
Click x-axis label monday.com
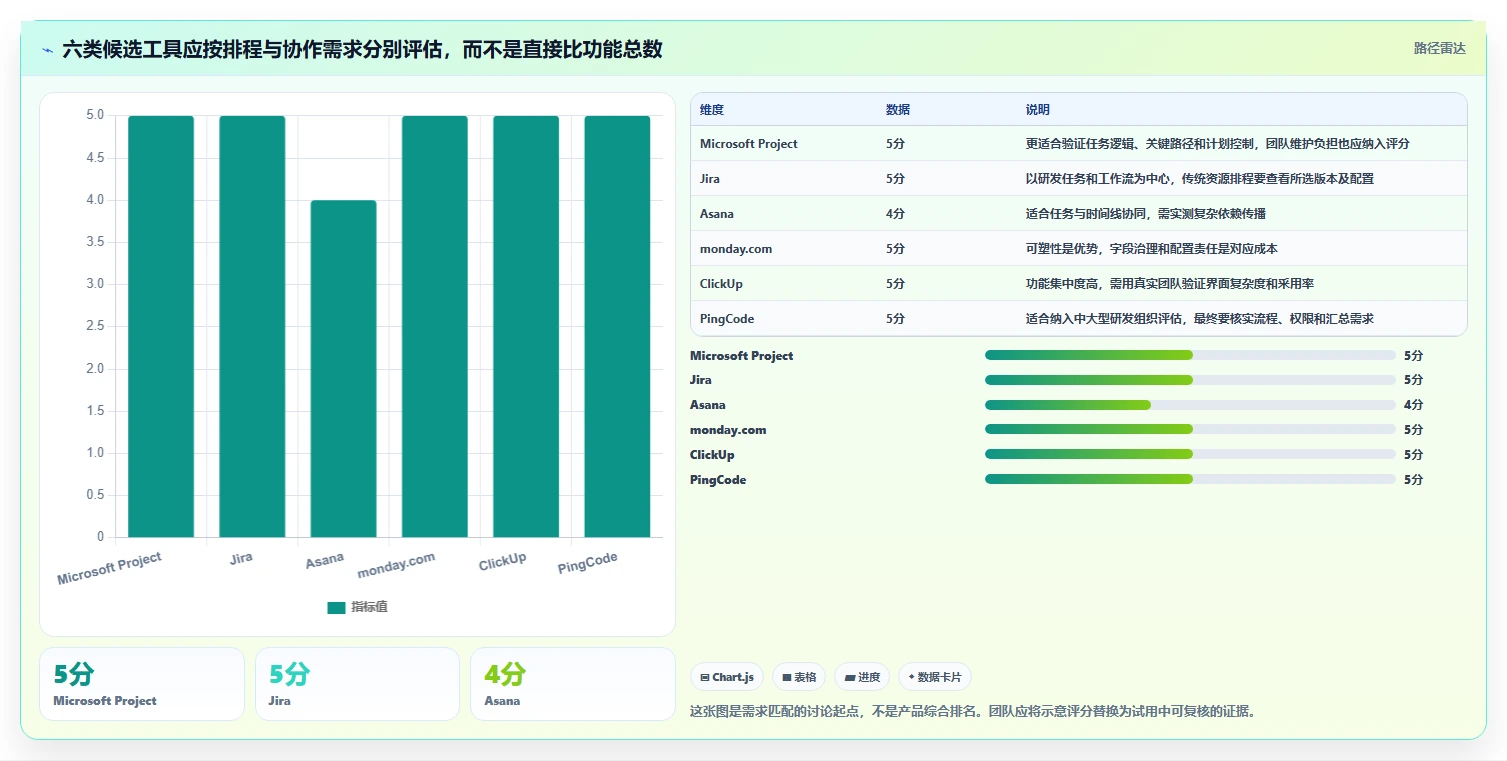pyautogui.click(x=396, y=565)
